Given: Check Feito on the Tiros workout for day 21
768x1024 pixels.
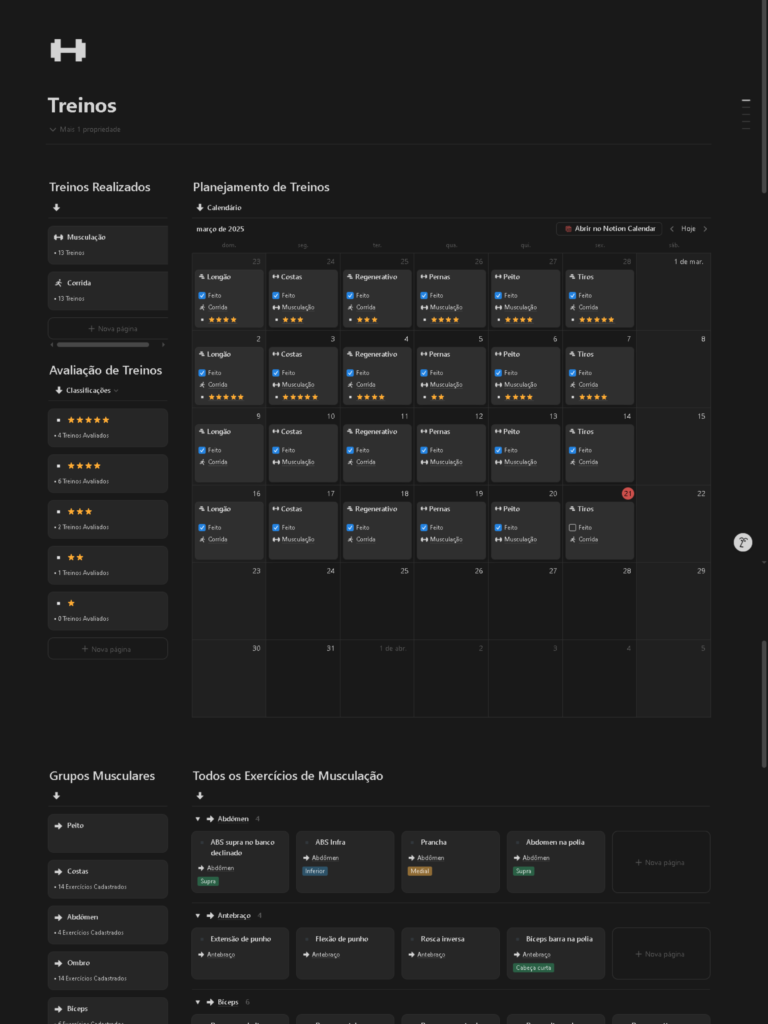Looking at the screenshot, I should (572, 527).
